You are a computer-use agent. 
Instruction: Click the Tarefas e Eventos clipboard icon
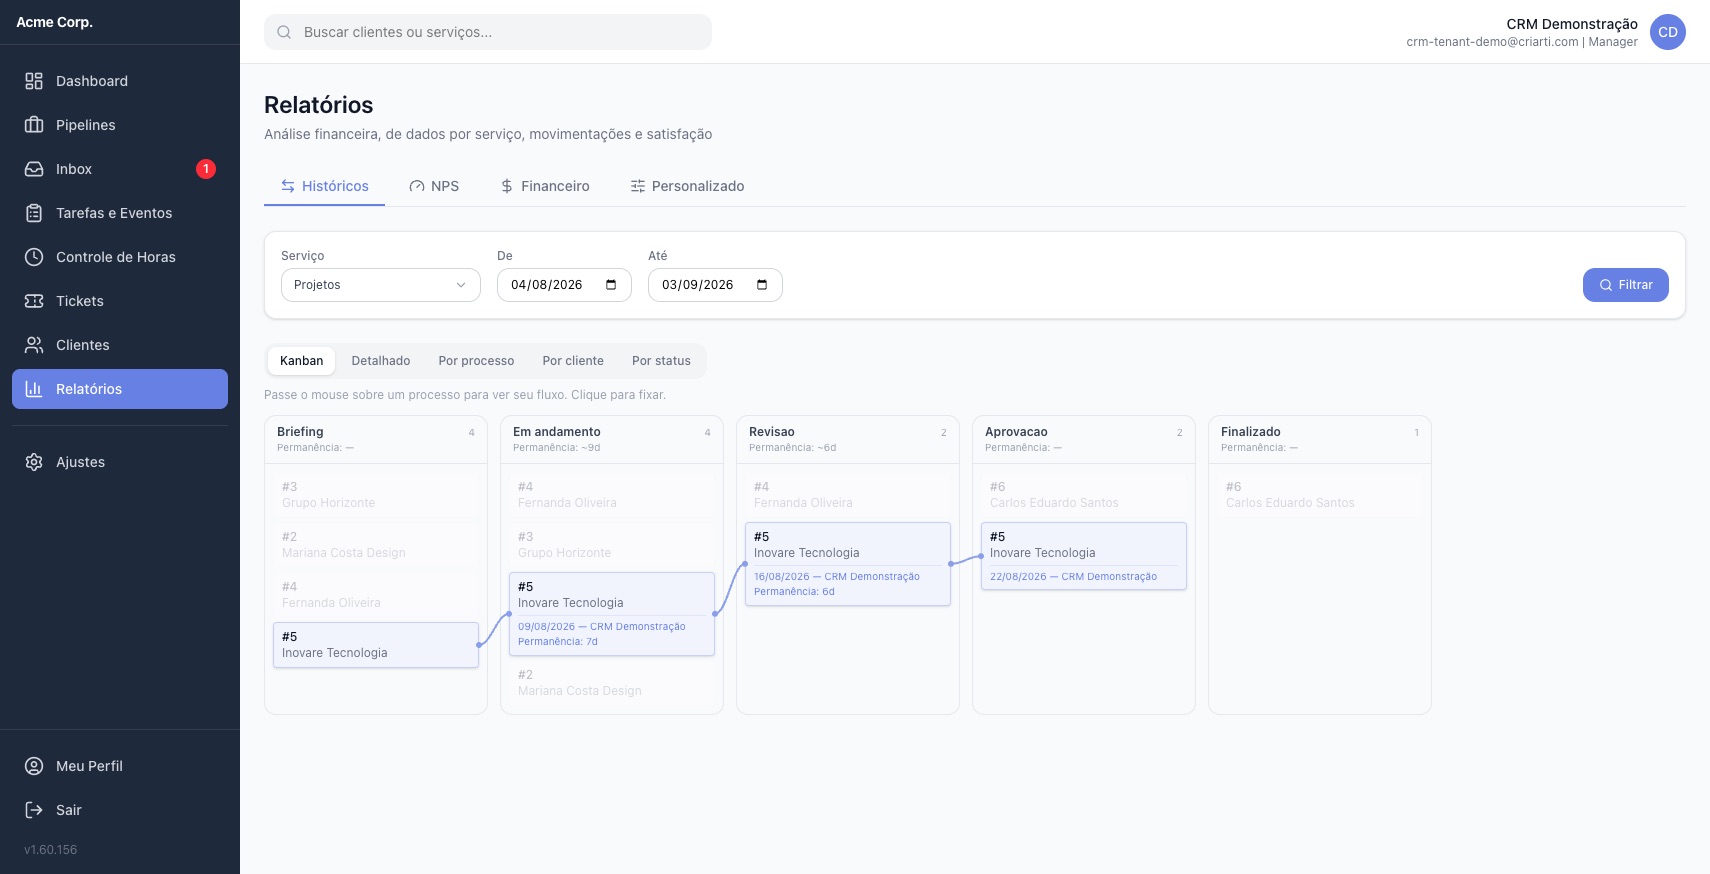point(34,213)
